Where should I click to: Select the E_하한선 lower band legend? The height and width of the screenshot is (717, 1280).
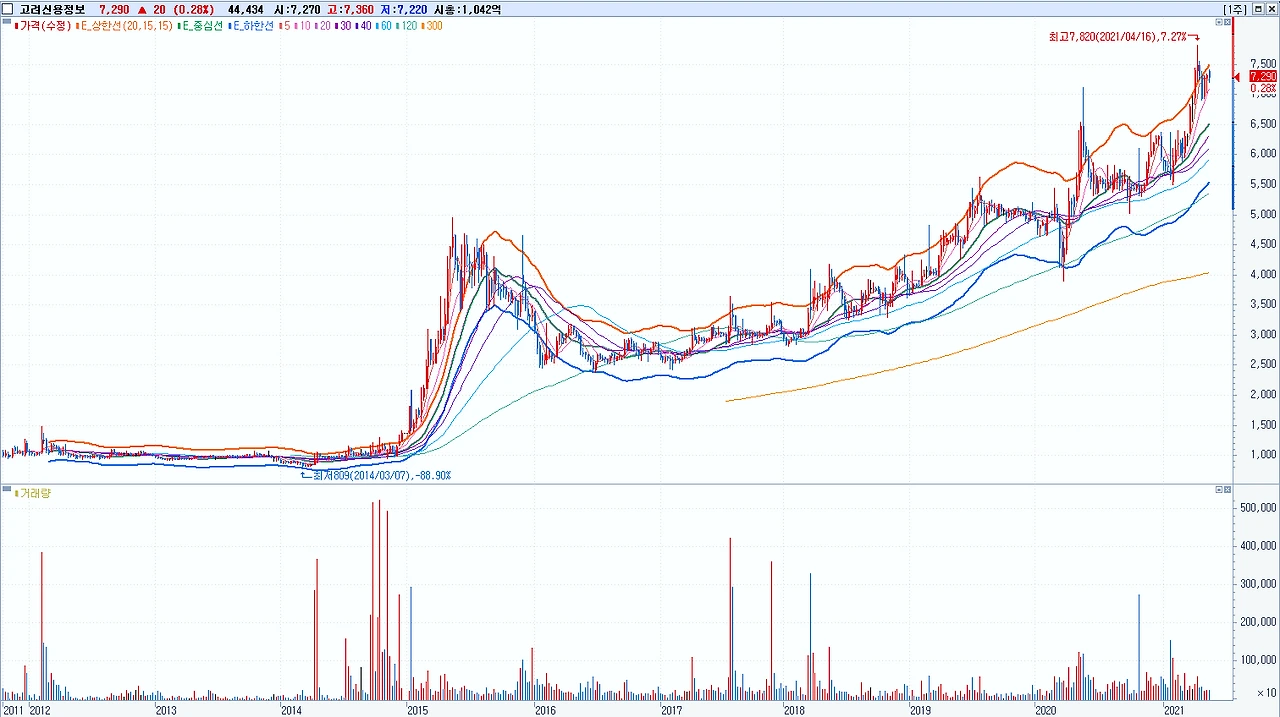[252, 25]
